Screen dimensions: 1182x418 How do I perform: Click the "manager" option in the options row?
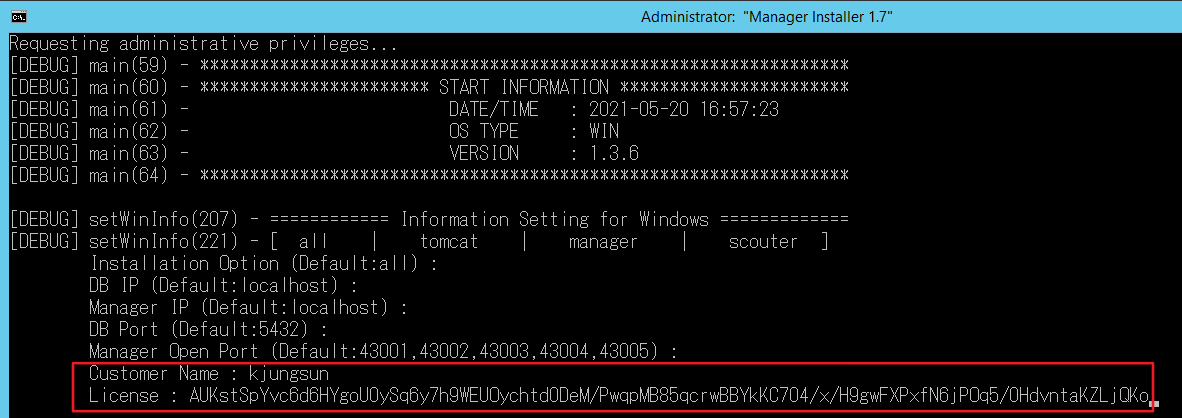click(x=603, y=242)
